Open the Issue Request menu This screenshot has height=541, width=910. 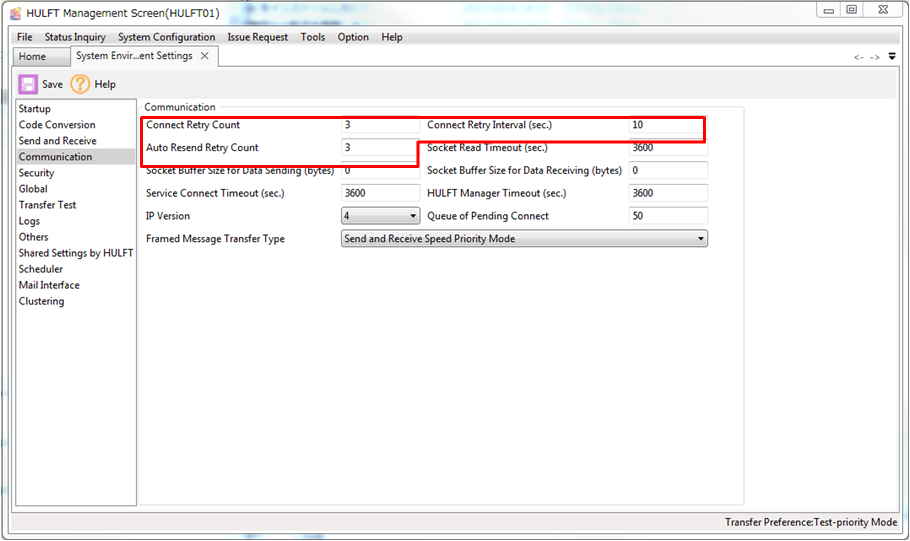257,37
